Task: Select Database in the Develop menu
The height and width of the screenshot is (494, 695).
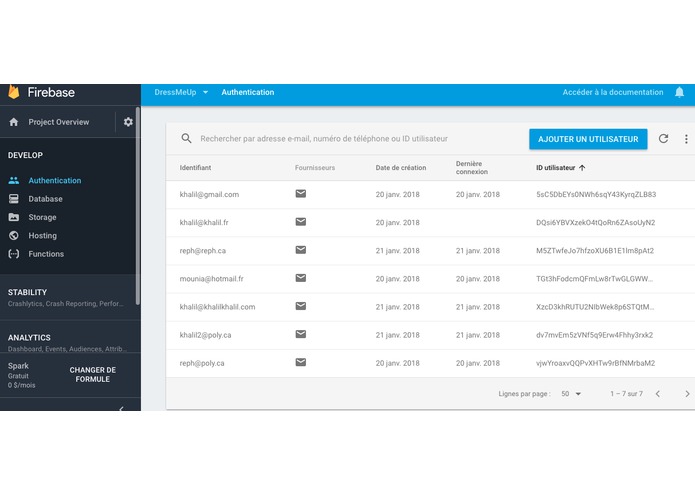Action: point(45,199)
